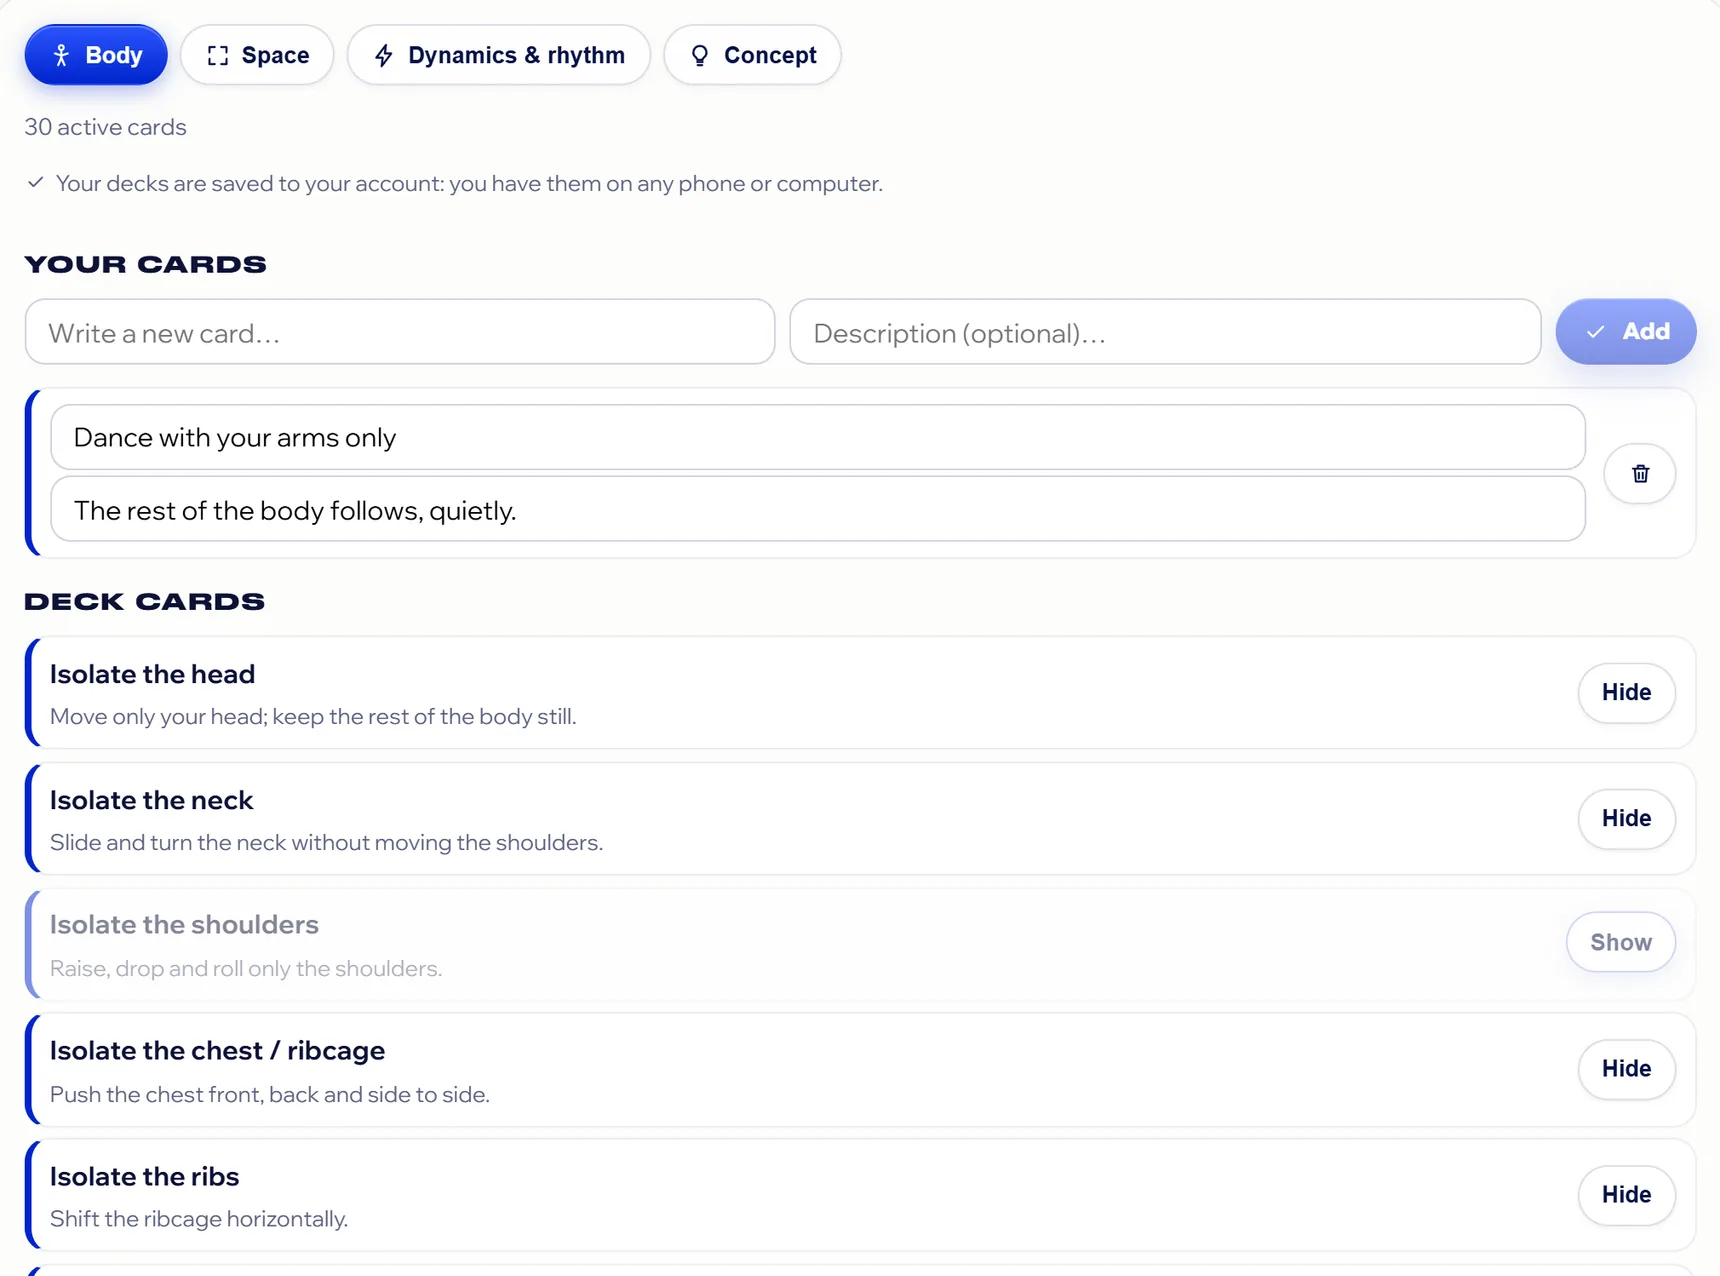Viewport: 1720px width, 1276px height.
Task: Click Move only your head description
Action: click(x=313, y=716)
